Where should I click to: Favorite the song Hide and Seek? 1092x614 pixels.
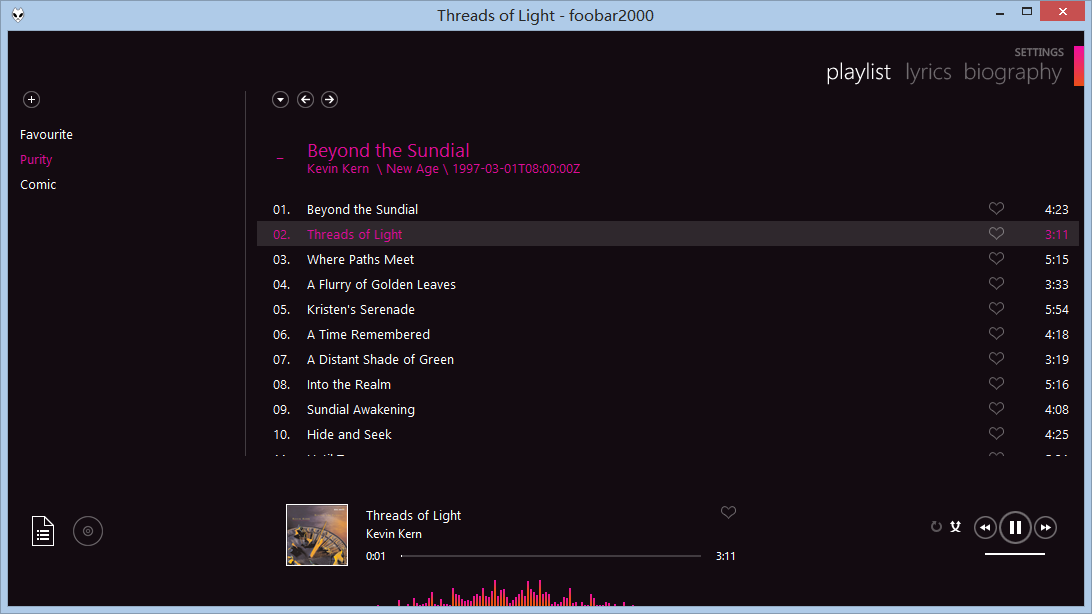(x=996, y=433)
